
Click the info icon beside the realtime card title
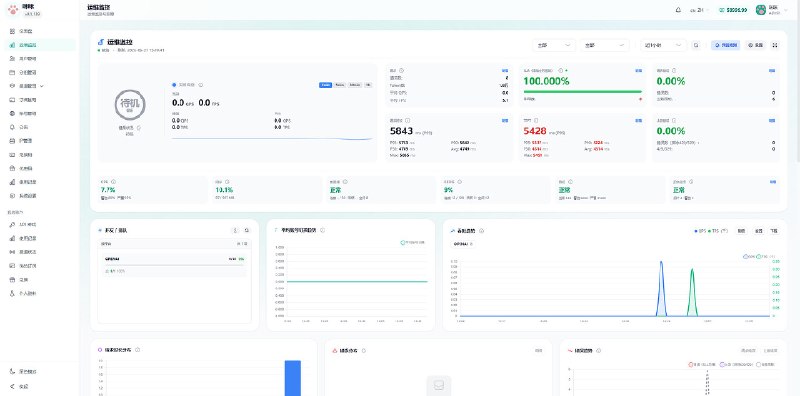201,85
